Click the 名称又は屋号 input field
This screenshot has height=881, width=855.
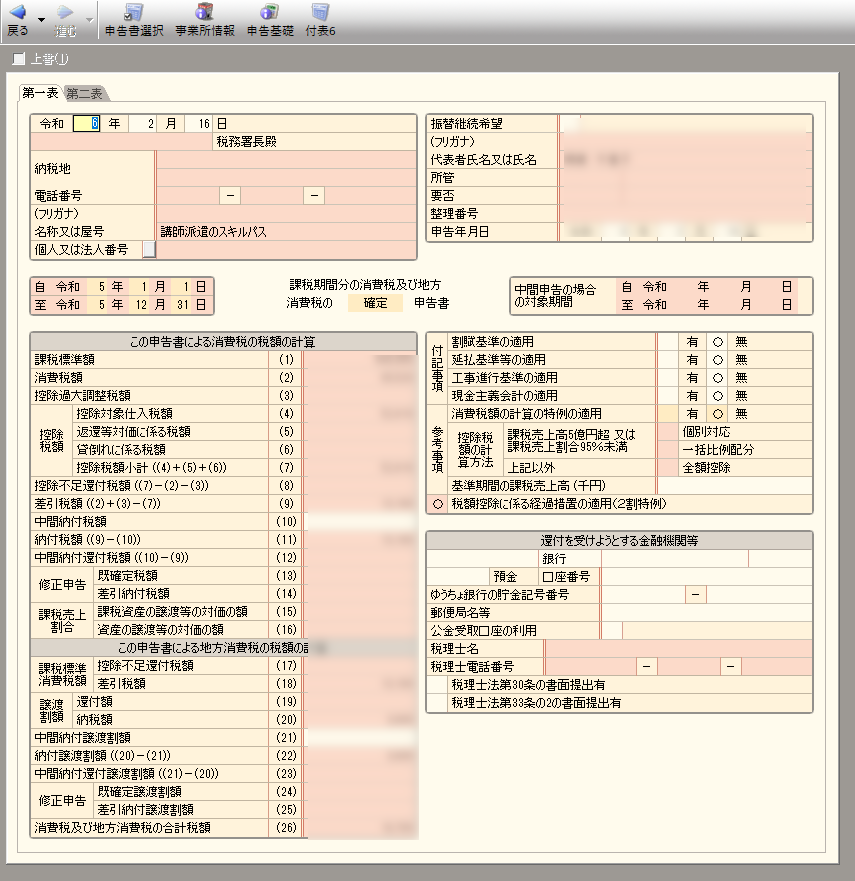point(284,231)
